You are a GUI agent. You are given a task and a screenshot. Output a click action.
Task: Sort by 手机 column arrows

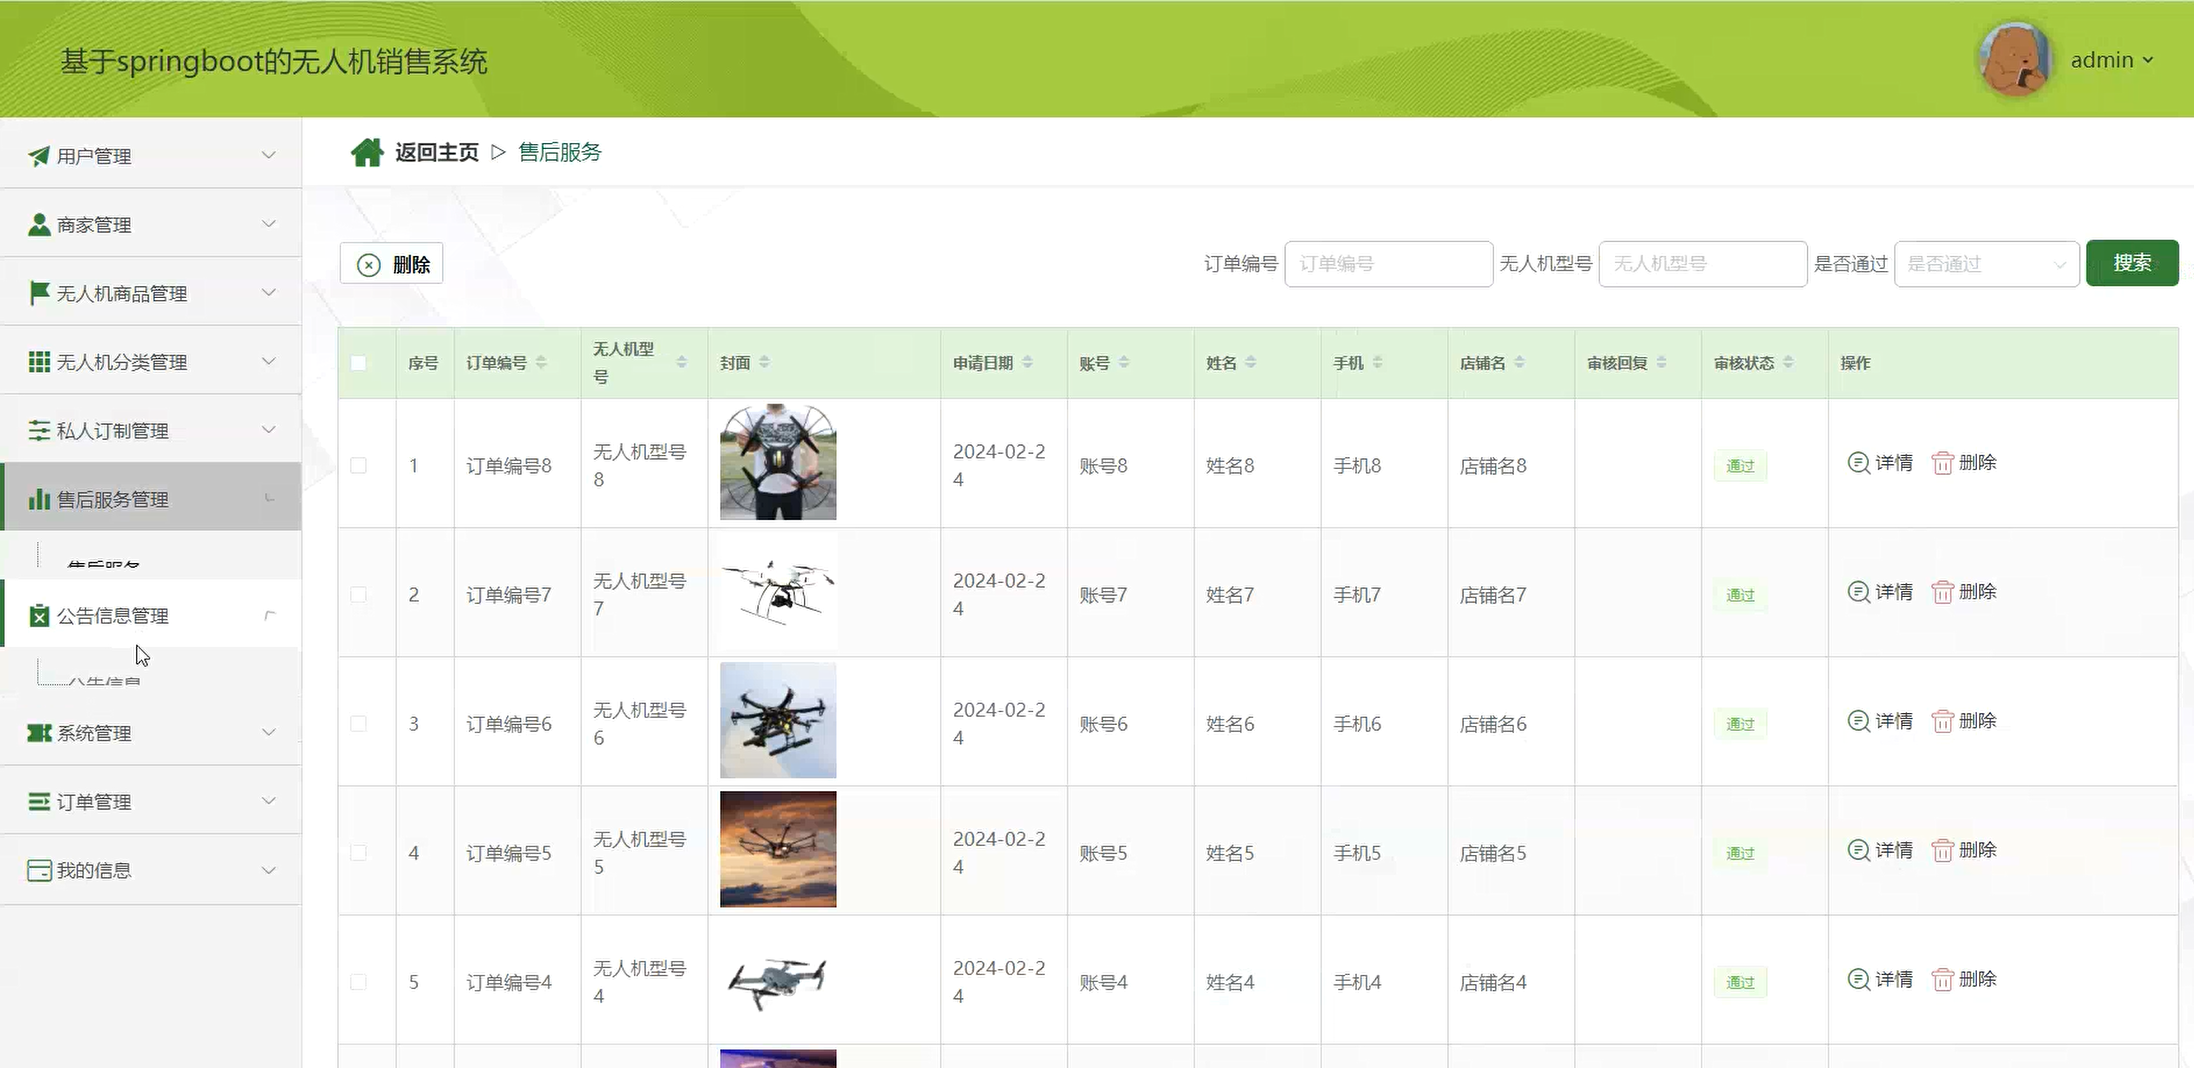click(1377, 362)
